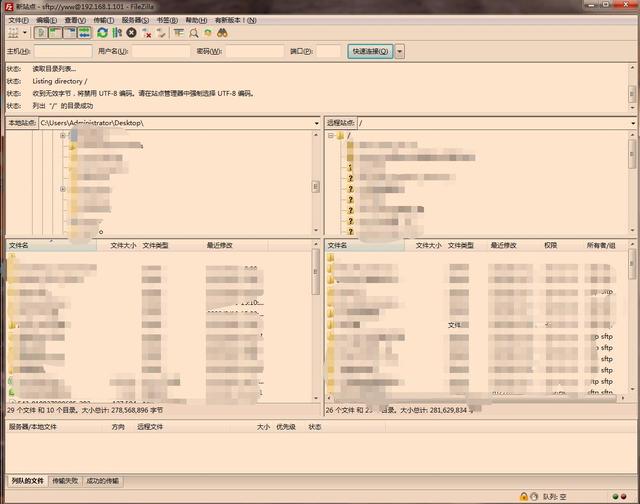Cancel the current operation
This screenshot has width=640, height=504.
click(131, 33)
